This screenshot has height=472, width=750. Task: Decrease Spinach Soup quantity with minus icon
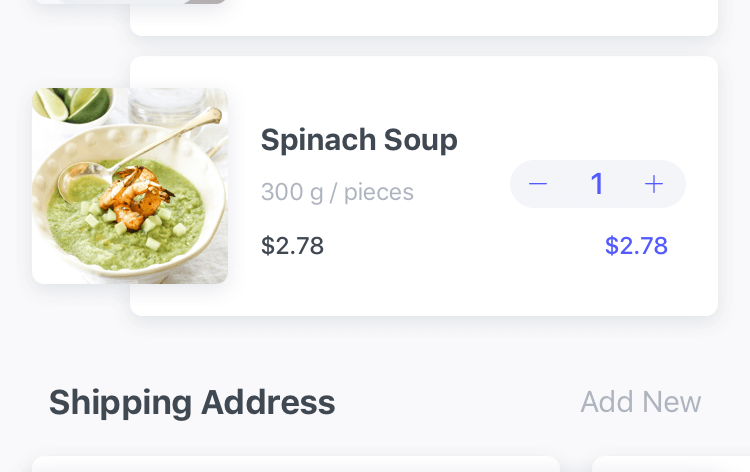538,184
